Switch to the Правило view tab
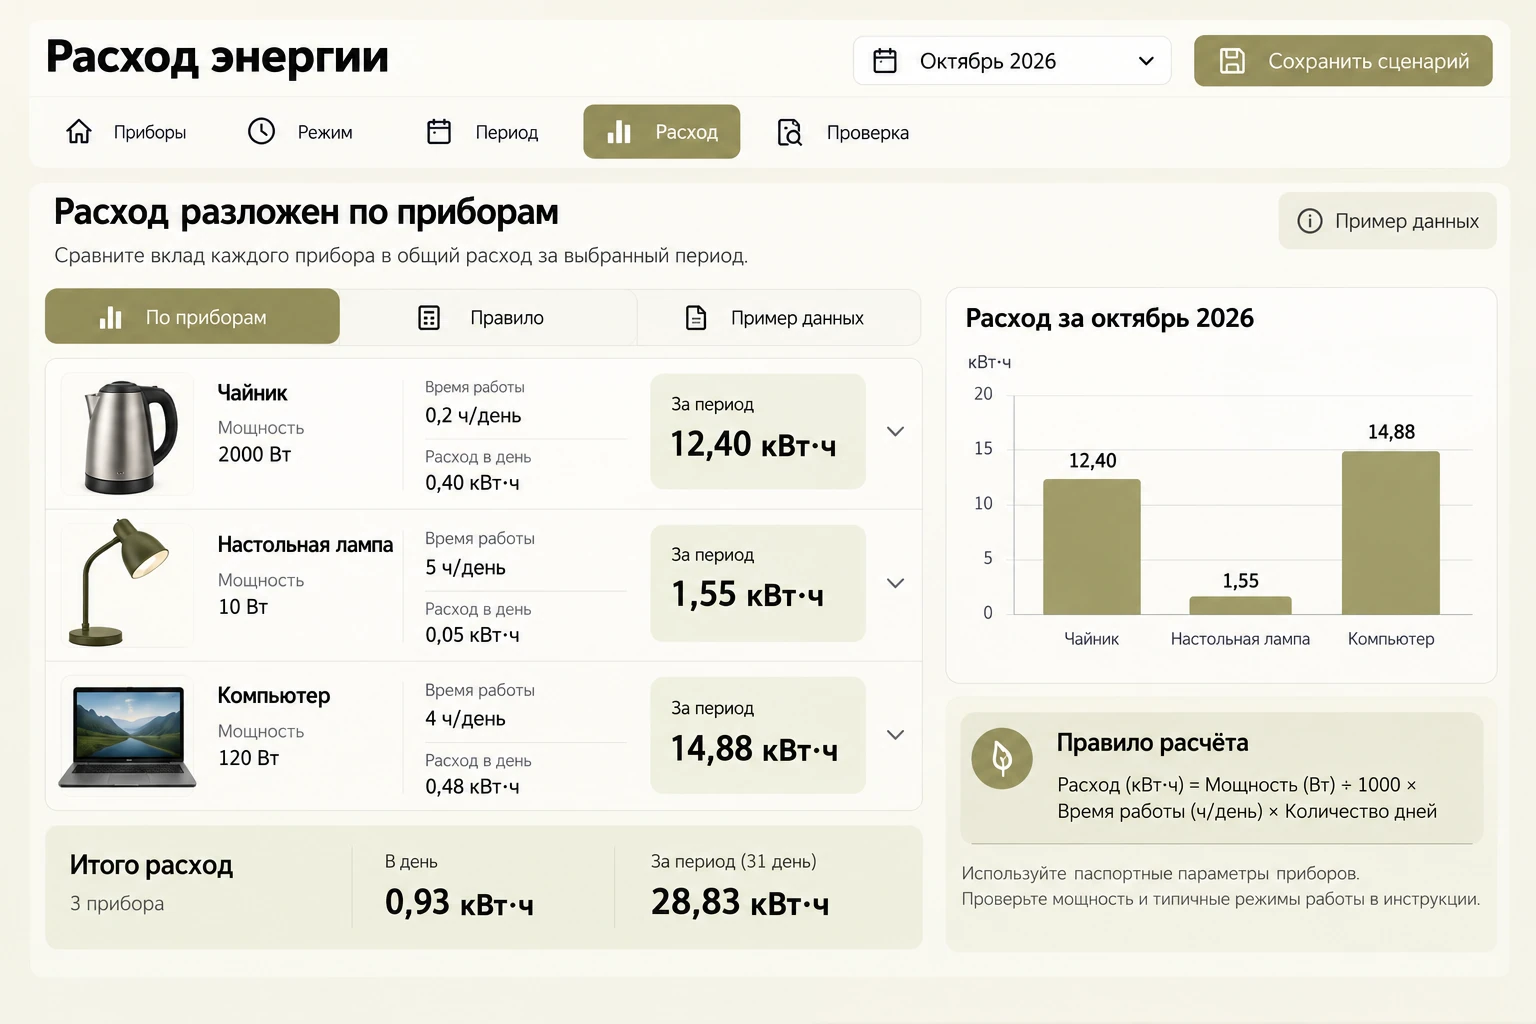Viewport: 1536px width, 1024px height. click(488, 318)
